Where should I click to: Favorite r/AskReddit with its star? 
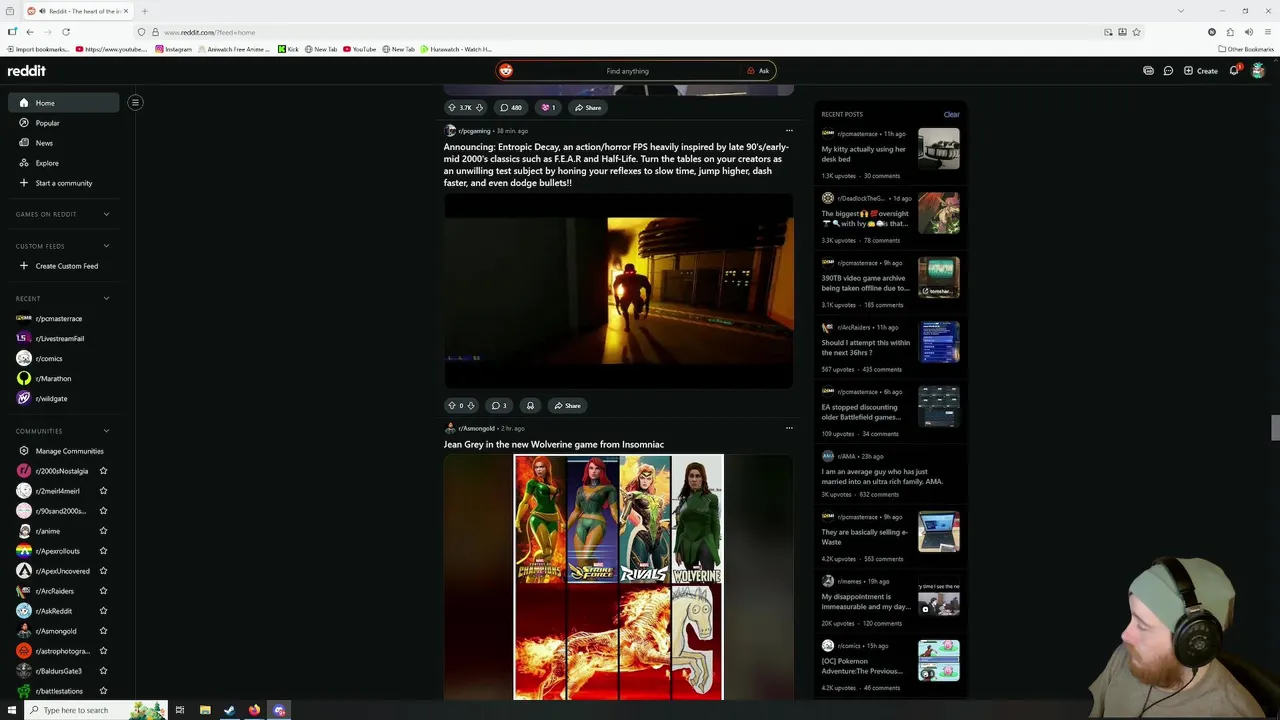[x=103, y=611]
